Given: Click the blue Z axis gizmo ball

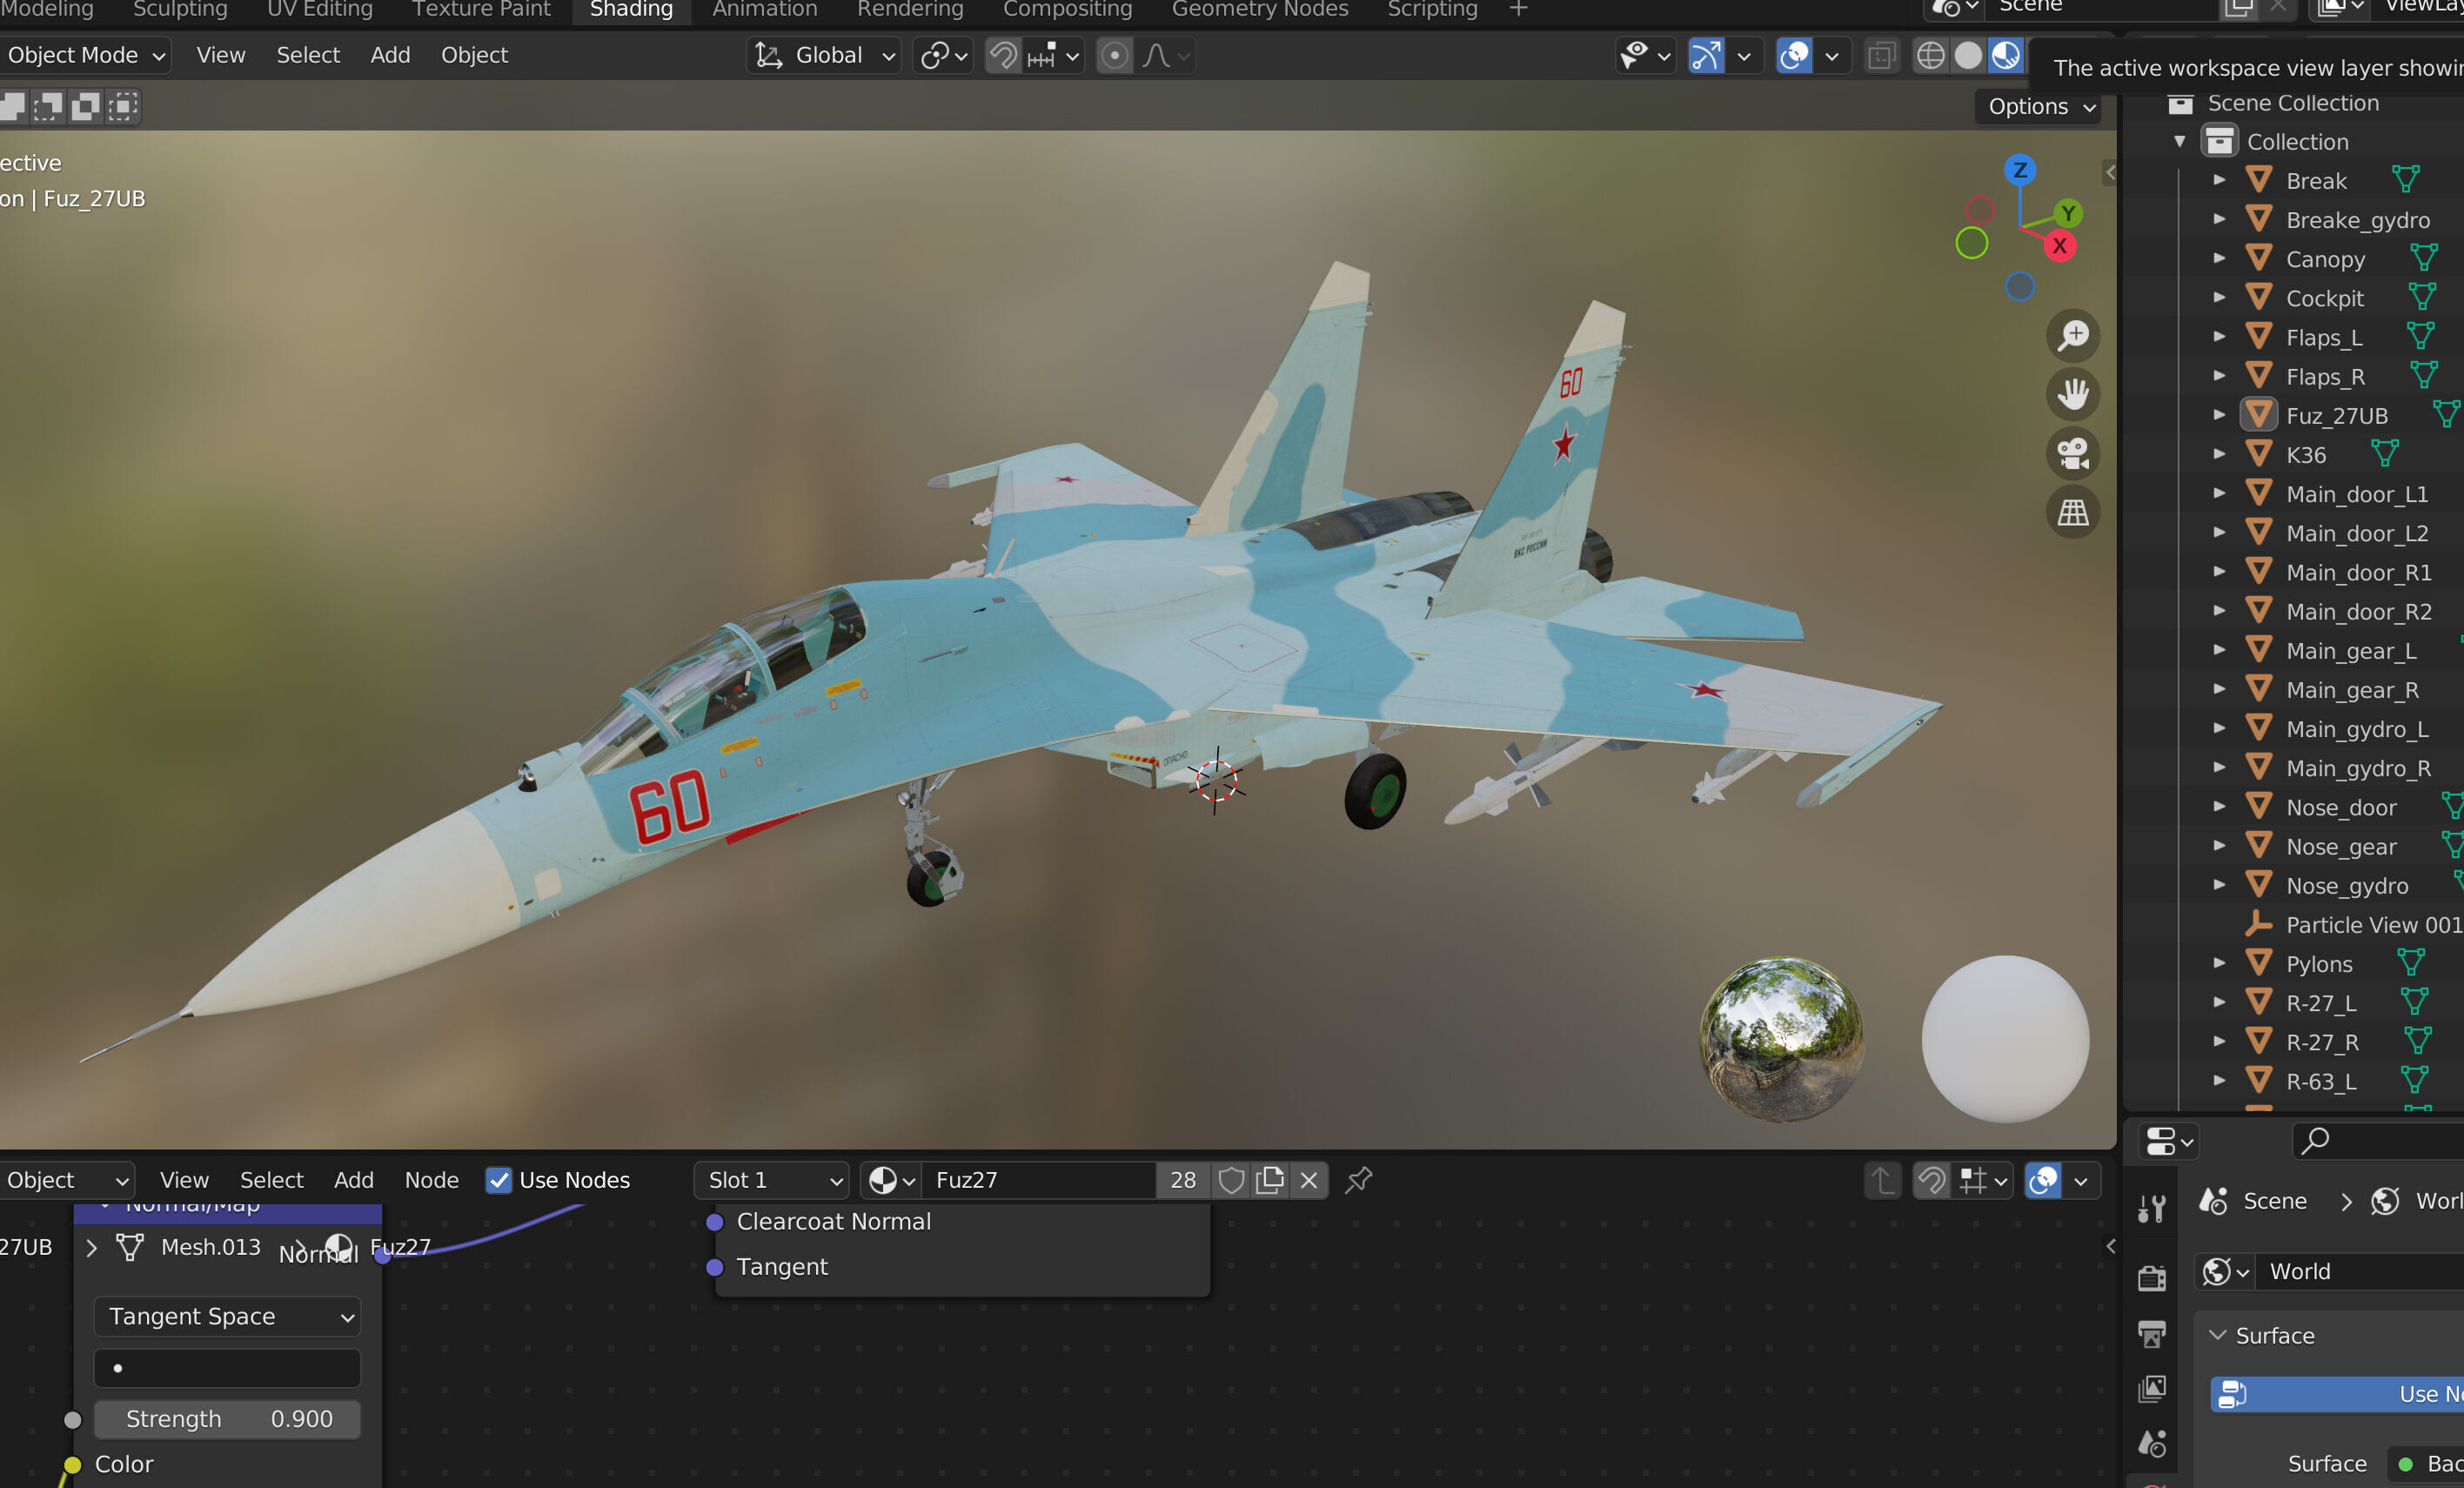Looking at the screenshot, I should (x=2020, y=170).
